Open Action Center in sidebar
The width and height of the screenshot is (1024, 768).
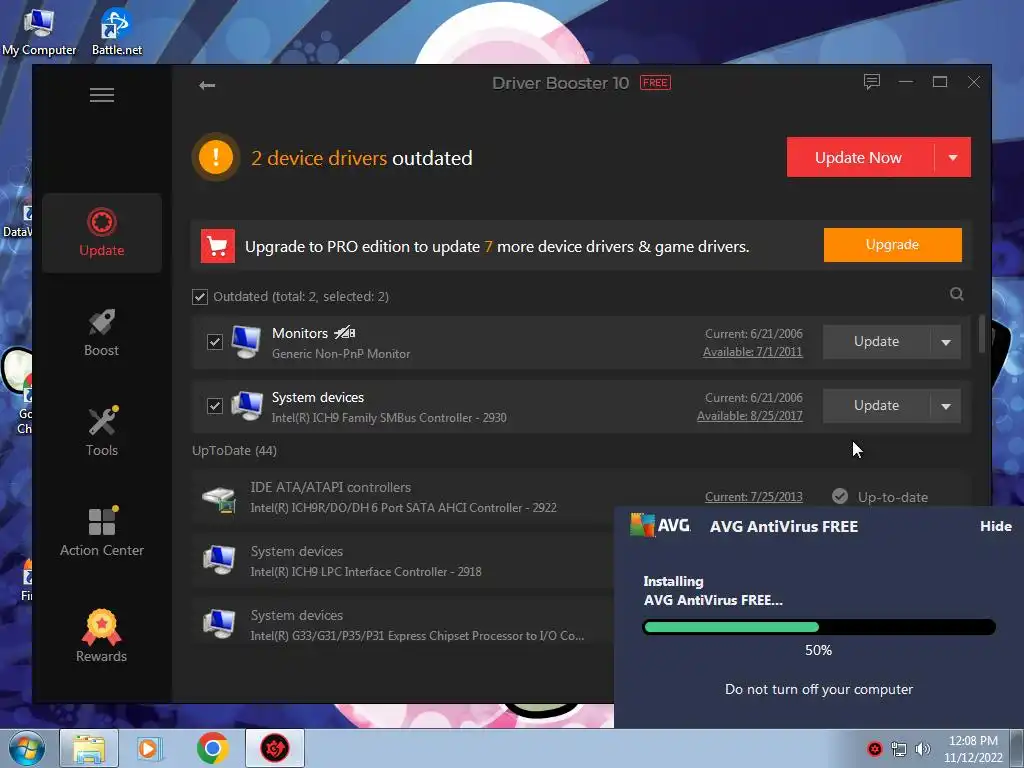pos(102,532)
